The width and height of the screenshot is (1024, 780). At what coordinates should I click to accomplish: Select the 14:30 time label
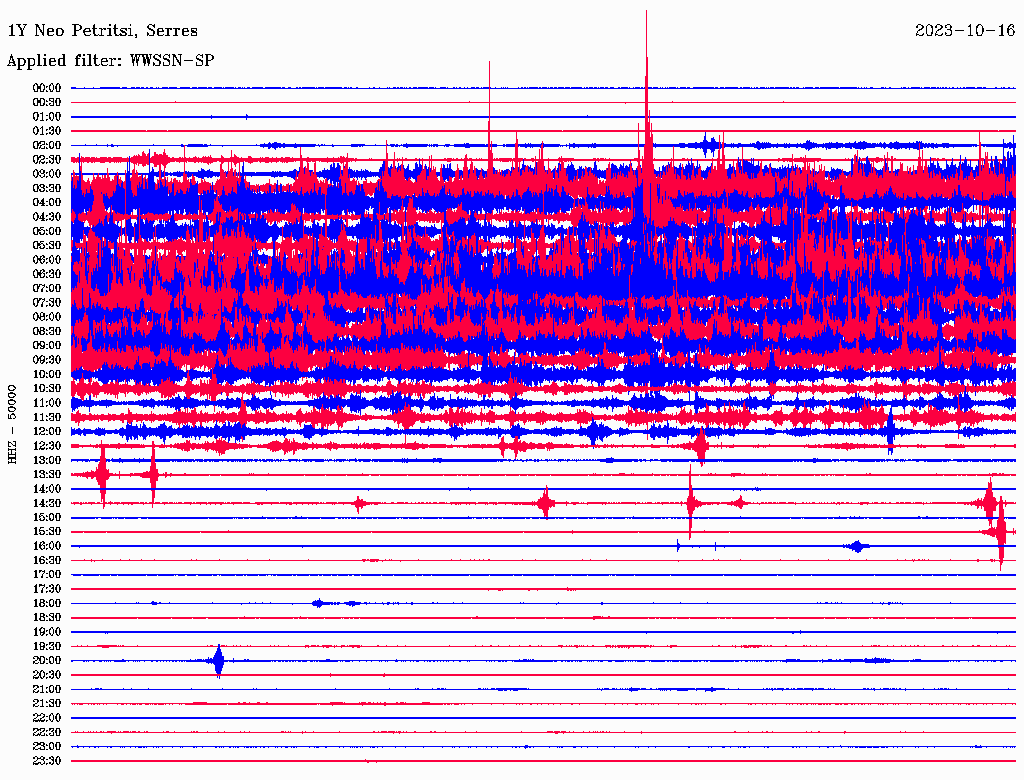[48, 503]
